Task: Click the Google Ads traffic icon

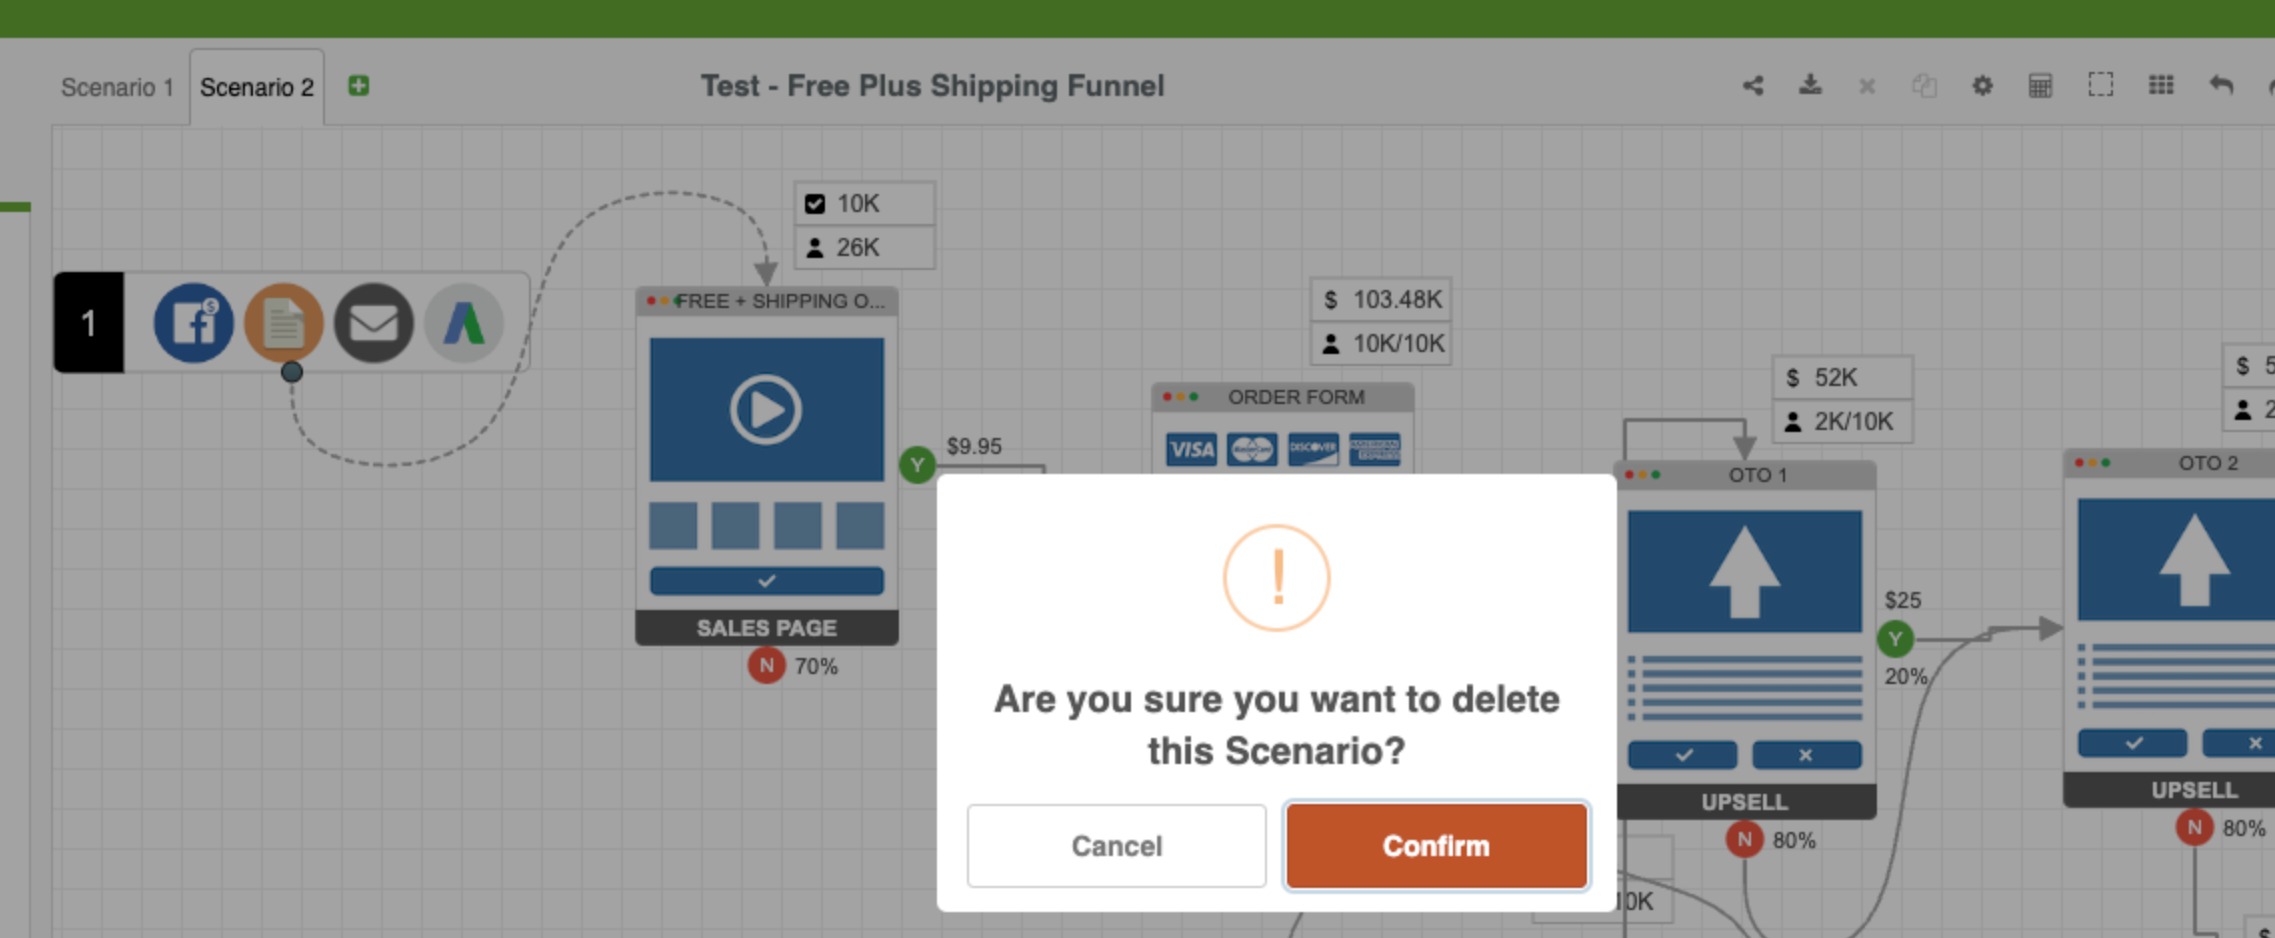Action: tap(464, 322)
